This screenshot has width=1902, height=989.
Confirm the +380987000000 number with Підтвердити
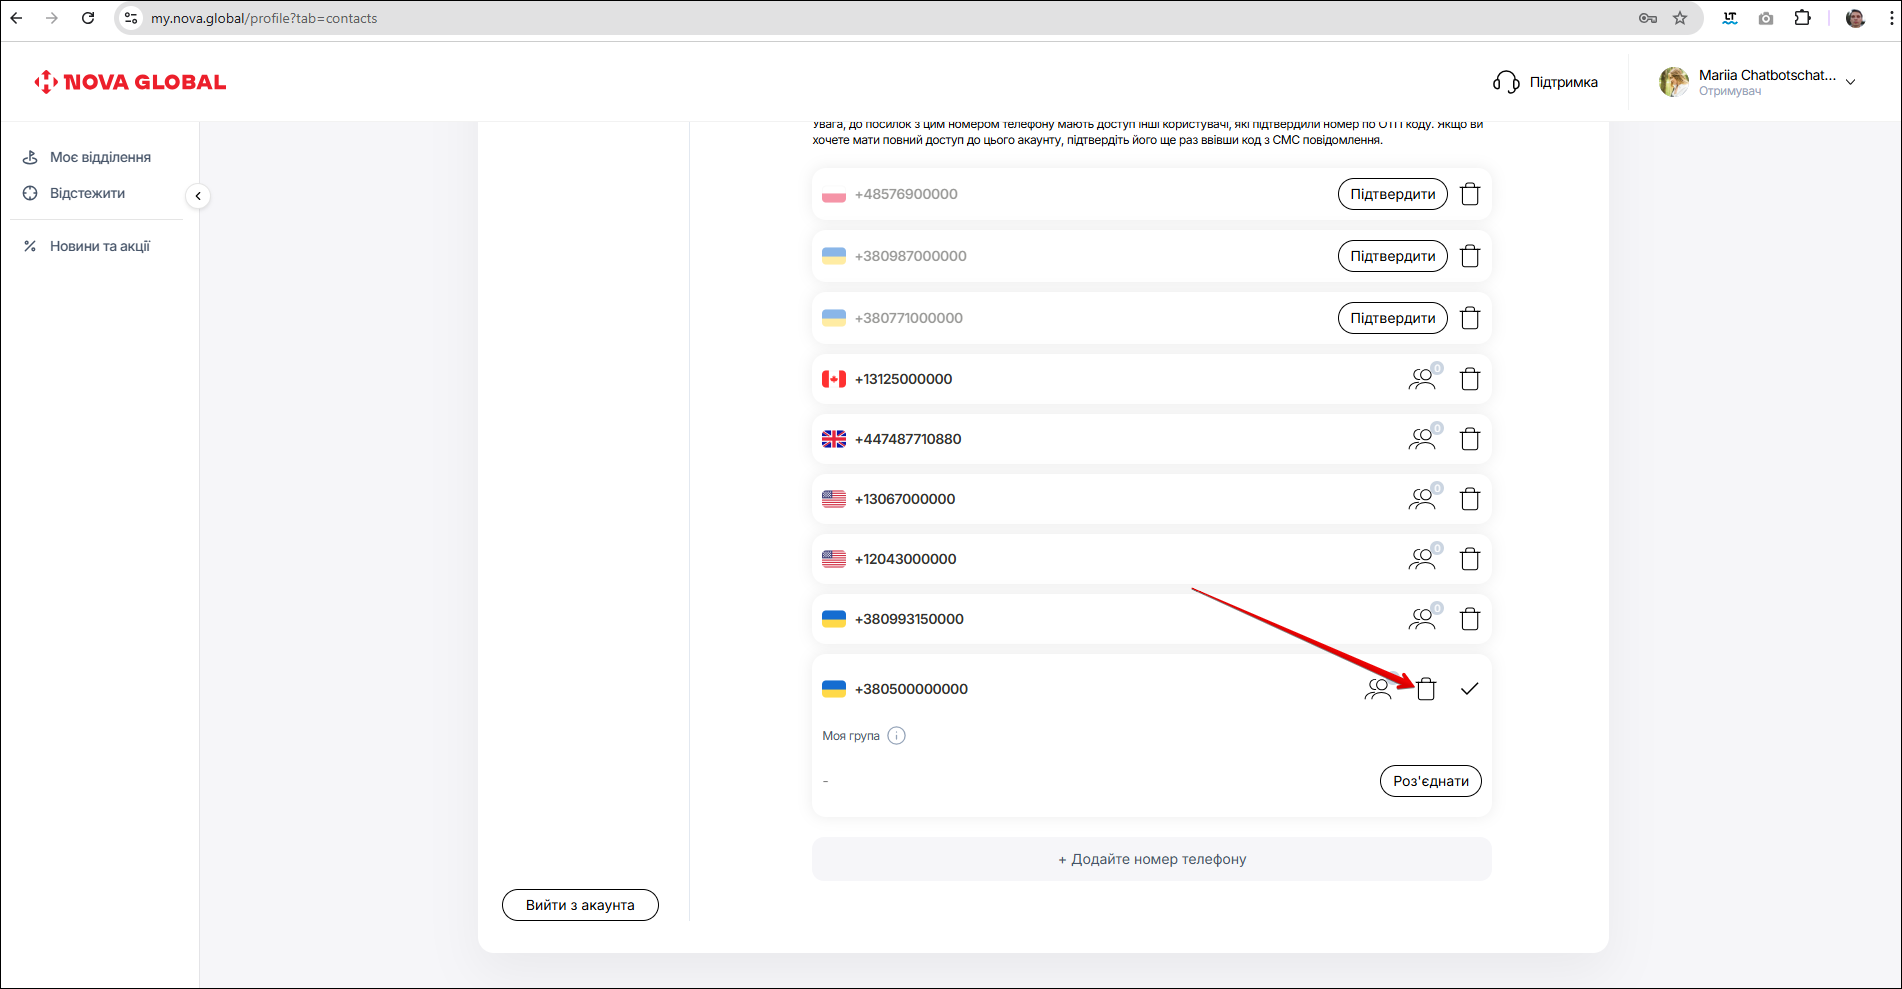tap(1392, 256)
